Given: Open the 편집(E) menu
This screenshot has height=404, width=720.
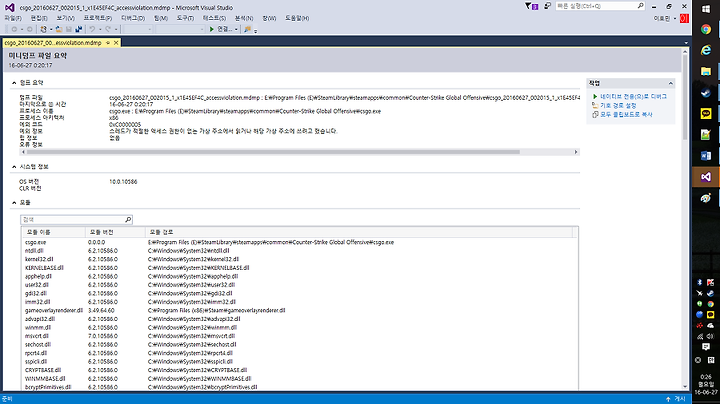Looking at the screenshot, I should point(39,18).
